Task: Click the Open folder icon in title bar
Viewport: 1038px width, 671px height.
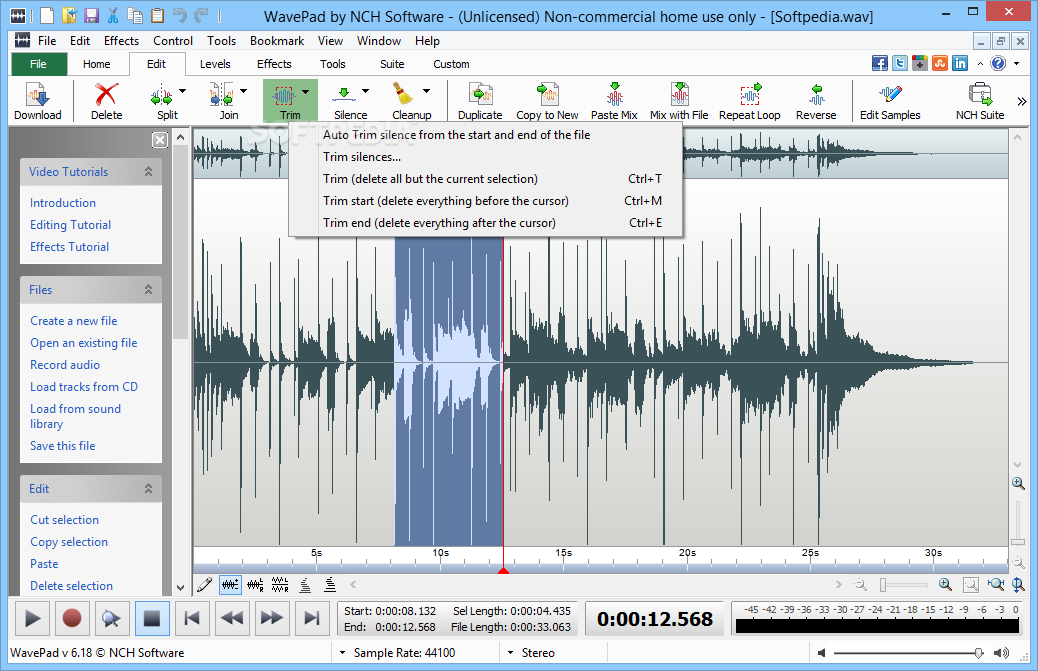Action: coord(69,15)
